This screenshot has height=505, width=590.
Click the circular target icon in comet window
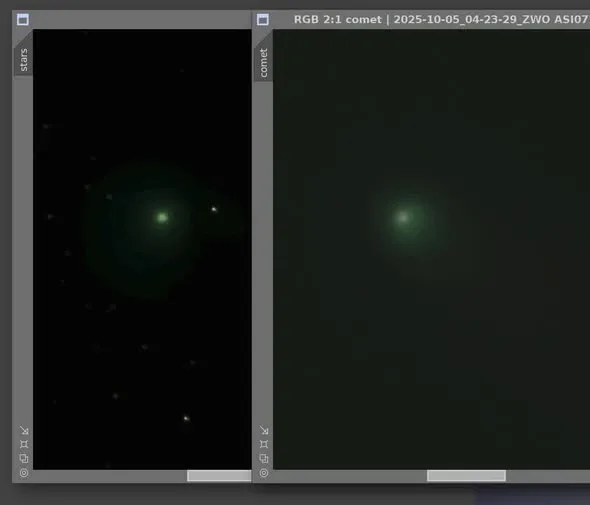[264, 473]
